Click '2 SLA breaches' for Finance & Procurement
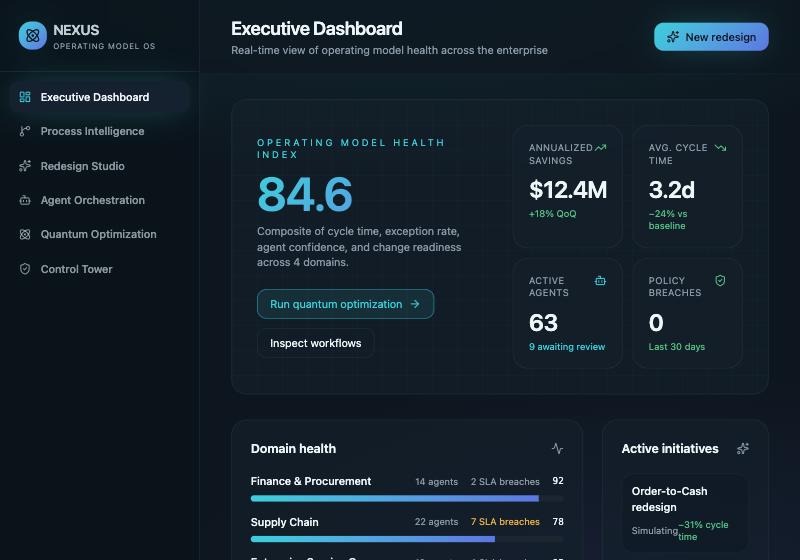Image resolution: width=800 pixels, height=560 pixels. pos(505,481)
